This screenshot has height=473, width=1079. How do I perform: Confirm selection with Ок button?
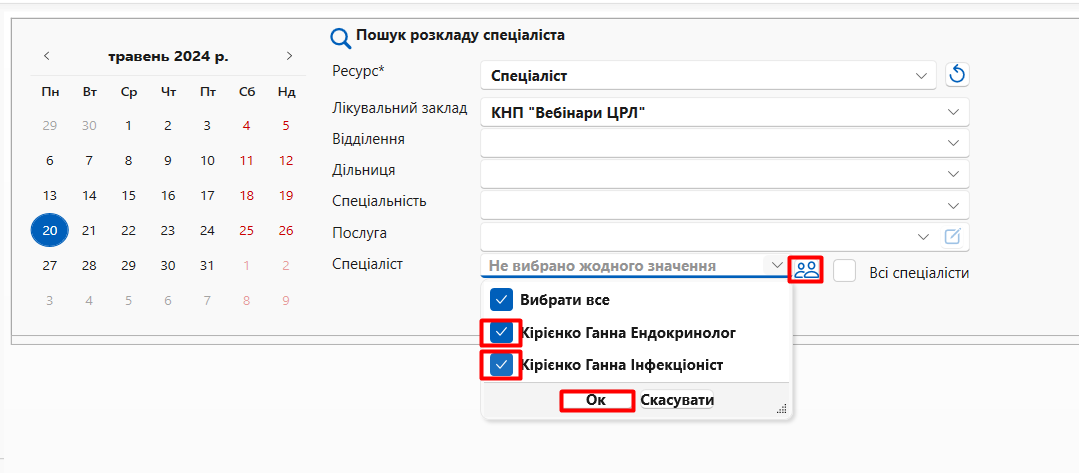597,400
